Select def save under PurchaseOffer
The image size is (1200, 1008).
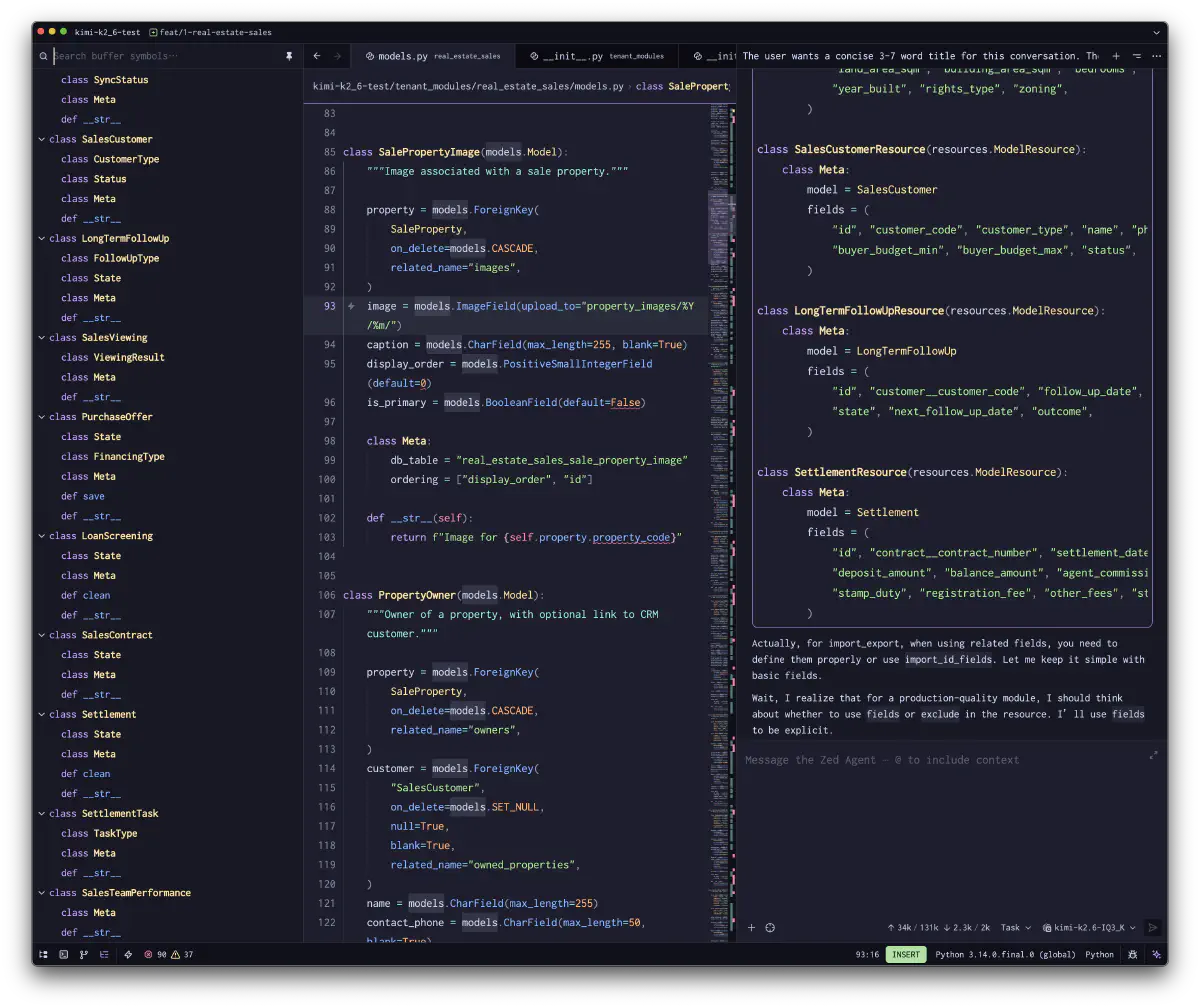82,496
